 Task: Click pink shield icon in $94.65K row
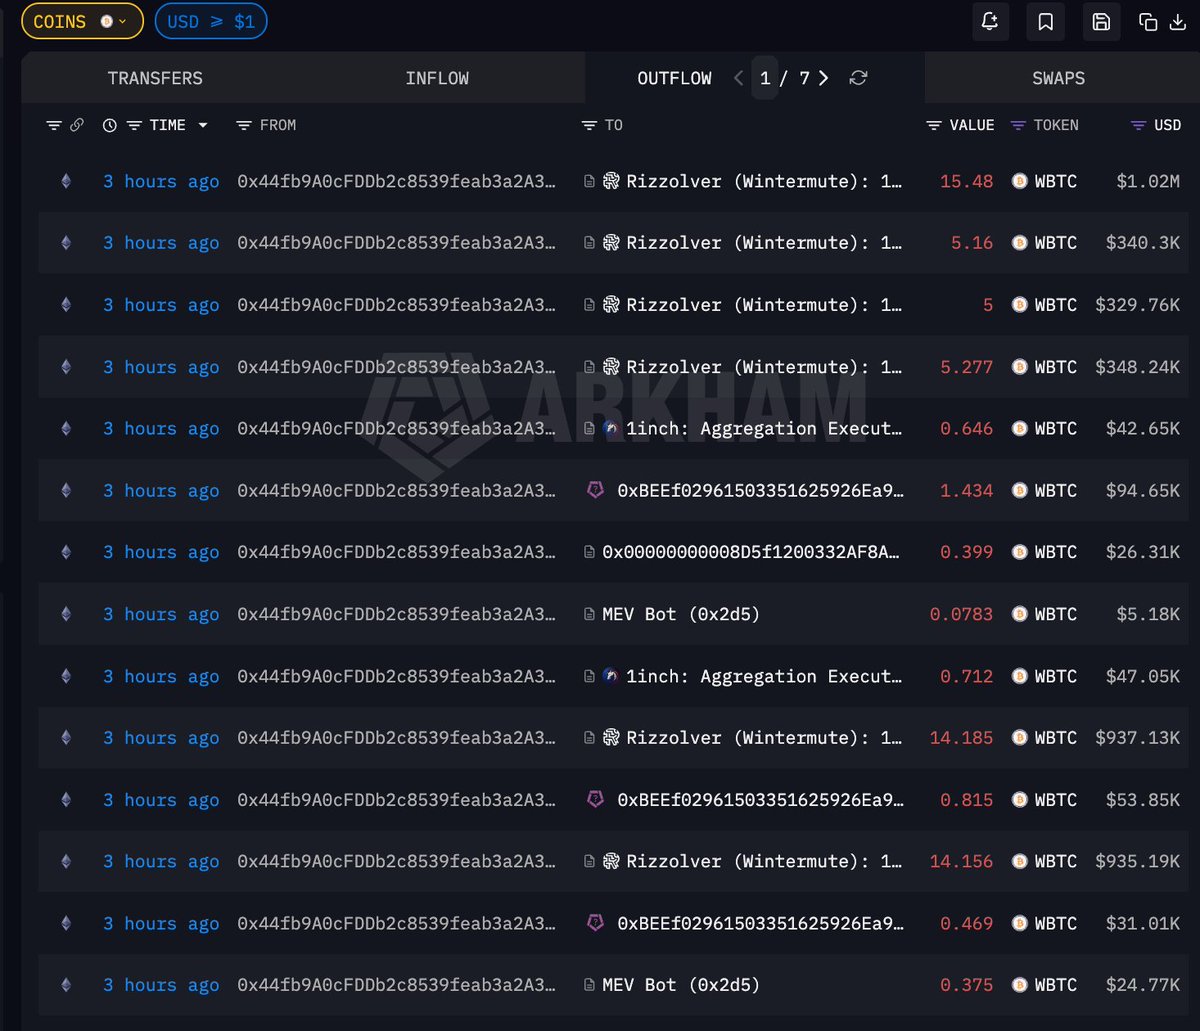[595, 490]
